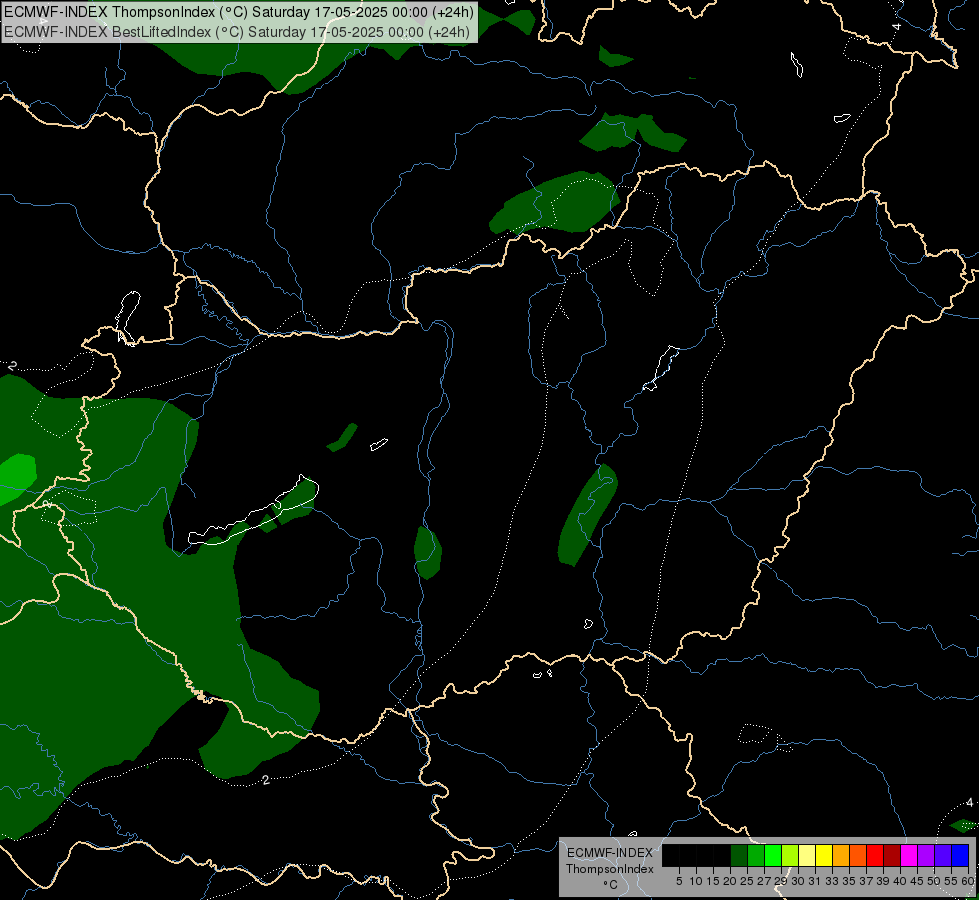Image resolution: width=979 pixels, height=900 pixels.
Task: Click the legend tick value 30
Action: click(798, 881)
